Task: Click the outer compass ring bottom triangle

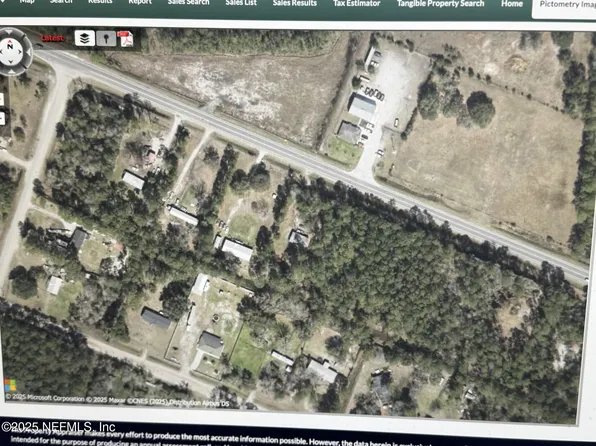Action: [11, 71]
